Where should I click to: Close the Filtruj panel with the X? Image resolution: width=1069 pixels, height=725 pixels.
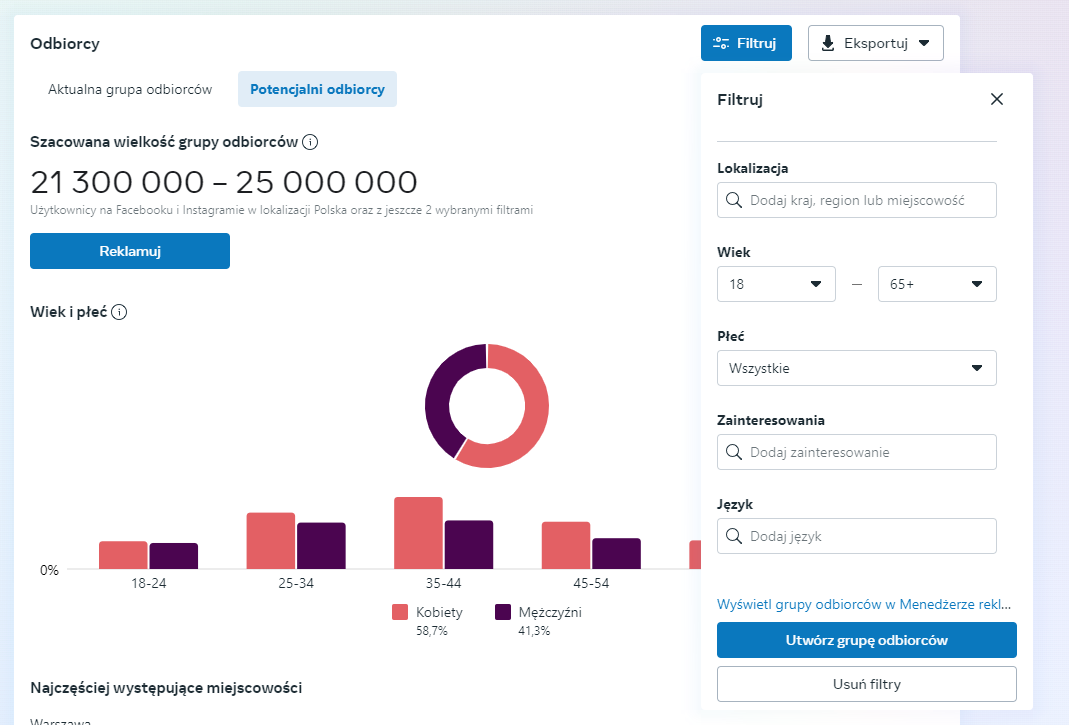(996, 99)
